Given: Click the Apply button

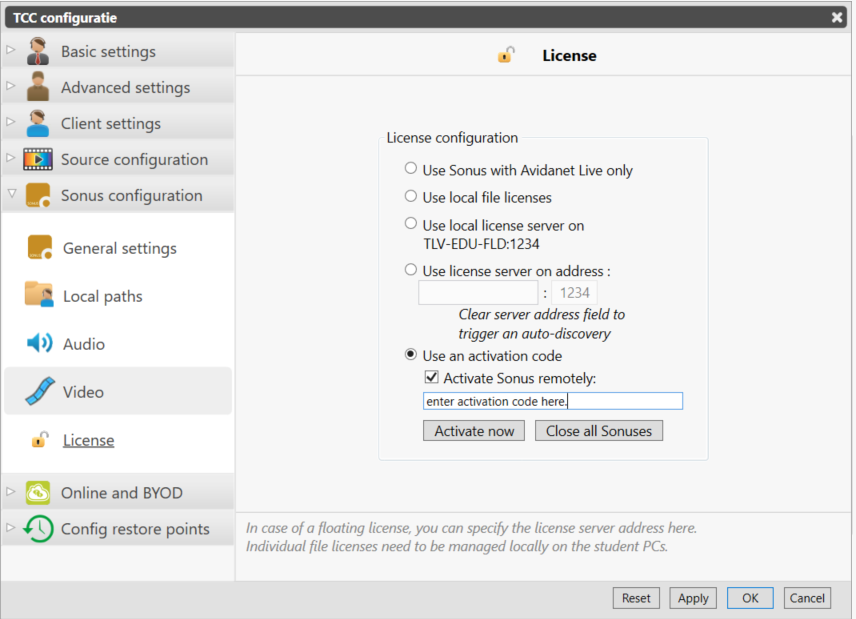Looking at the screenshot, I should pyautogui.click(x=693, y=598).
